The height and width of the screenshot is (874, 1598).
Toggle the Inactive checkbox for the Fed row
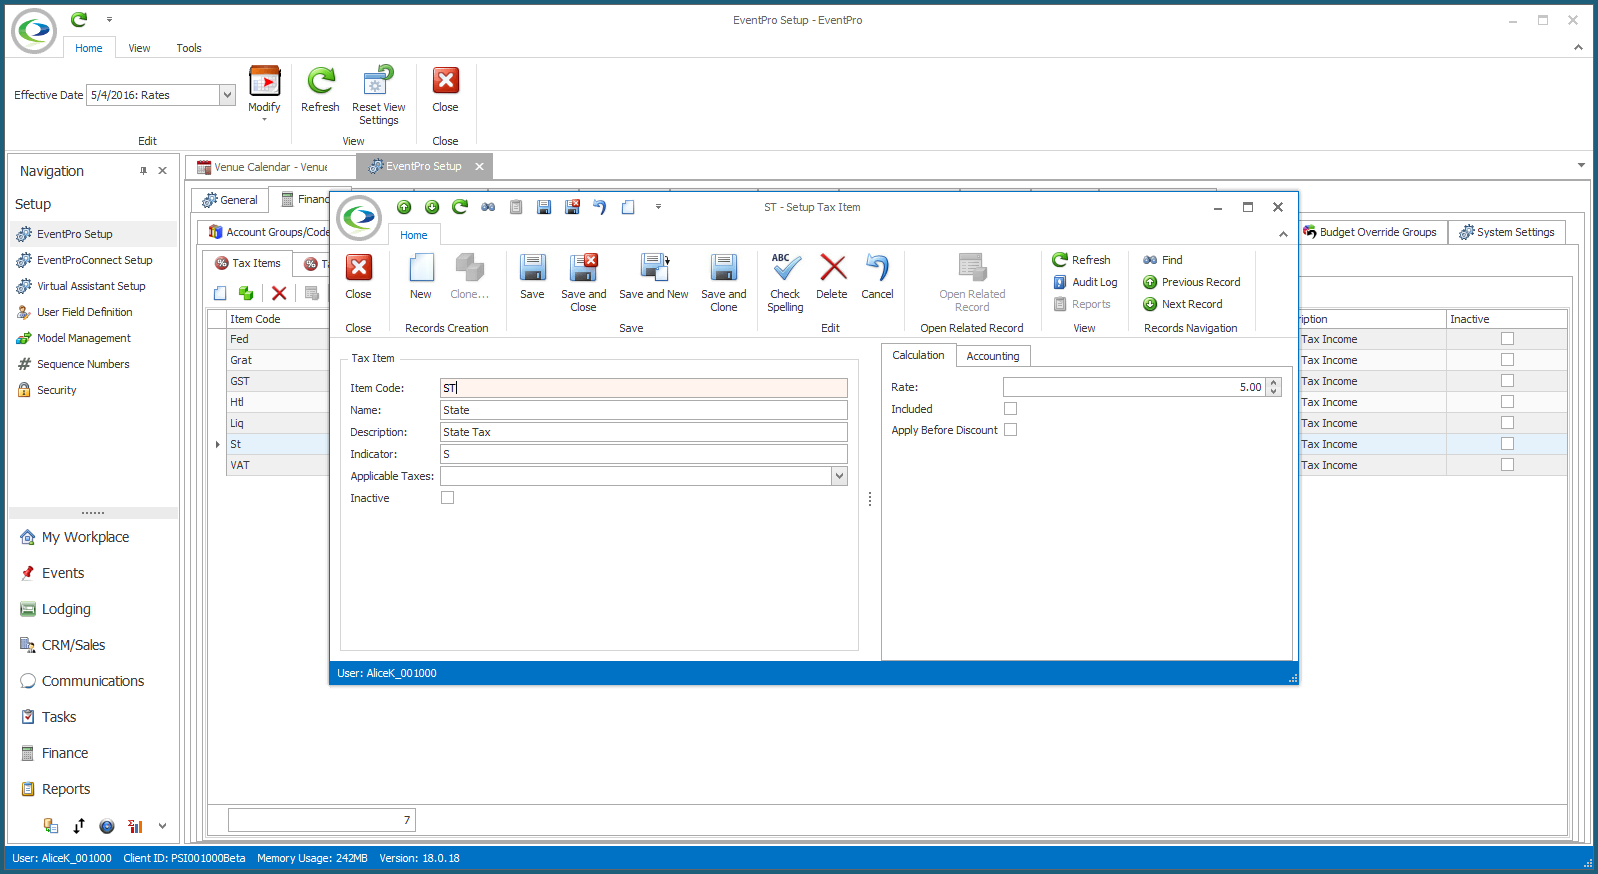click(1507, 339)
